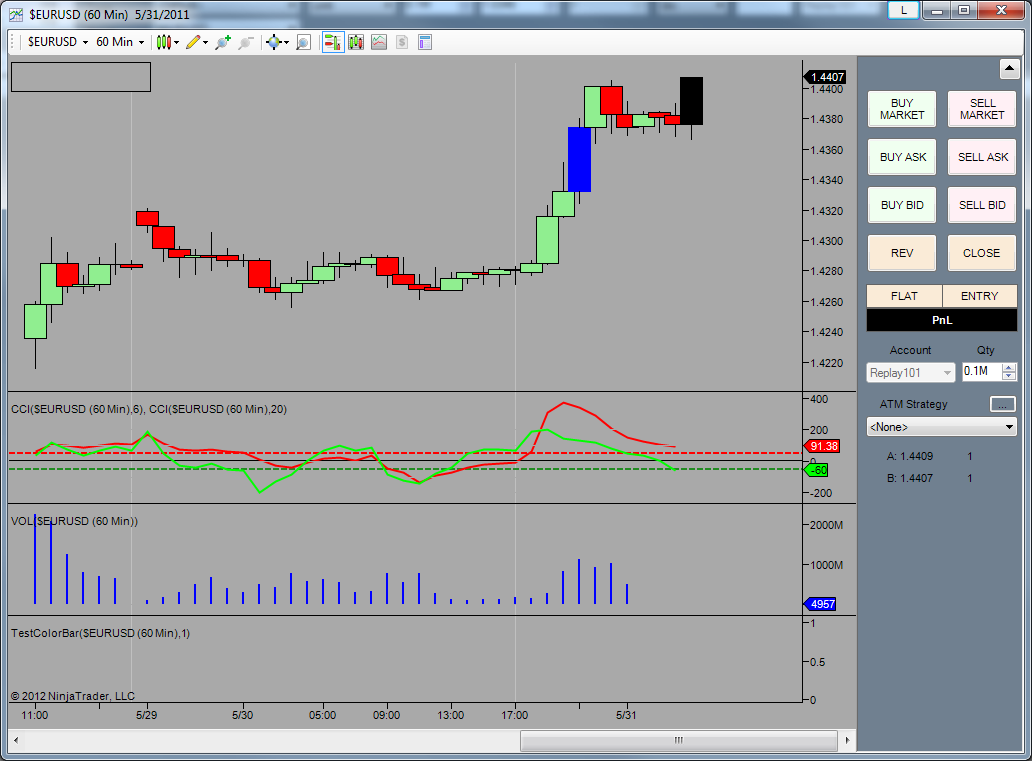The height and width of the screenshot is (761, 1032).
Task: Open the $EURUSD instrument dropdown
Action: [57, 42]
